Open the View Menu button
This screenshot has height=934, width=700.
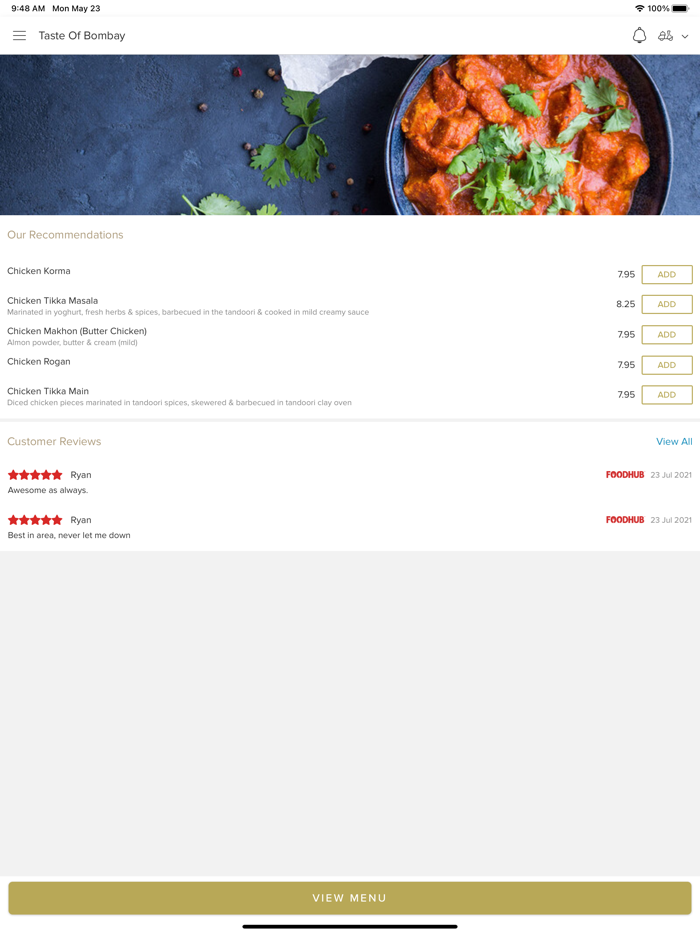(x=350, y=898)
